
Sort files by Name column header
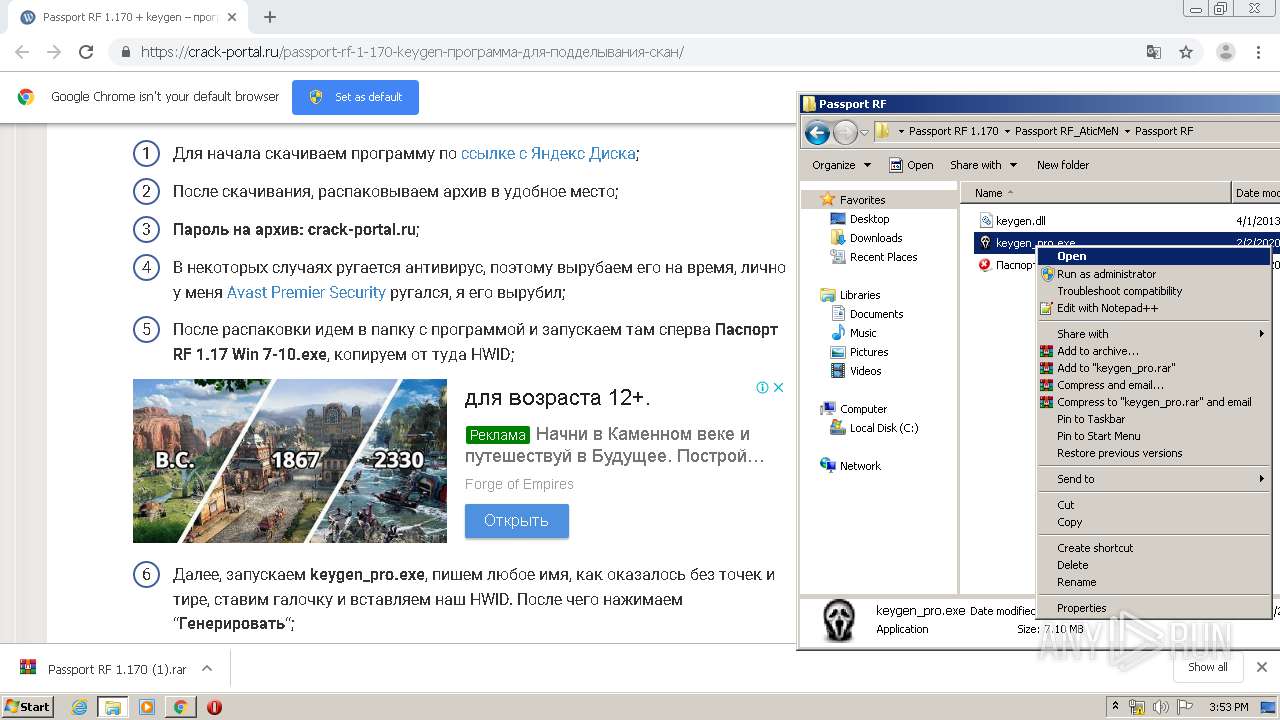tap(1095, 193)
